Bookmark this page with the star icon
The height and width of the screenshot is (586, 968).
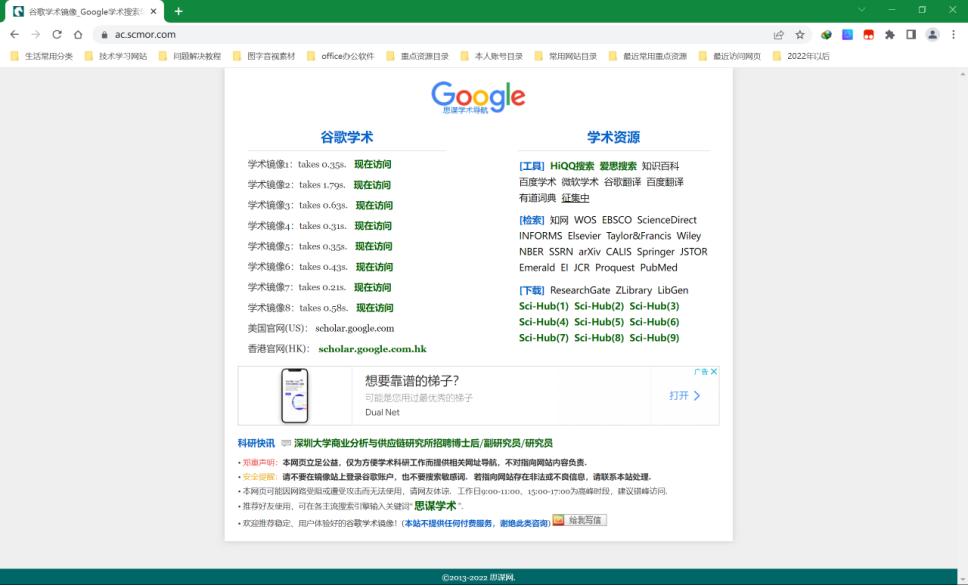800,35
